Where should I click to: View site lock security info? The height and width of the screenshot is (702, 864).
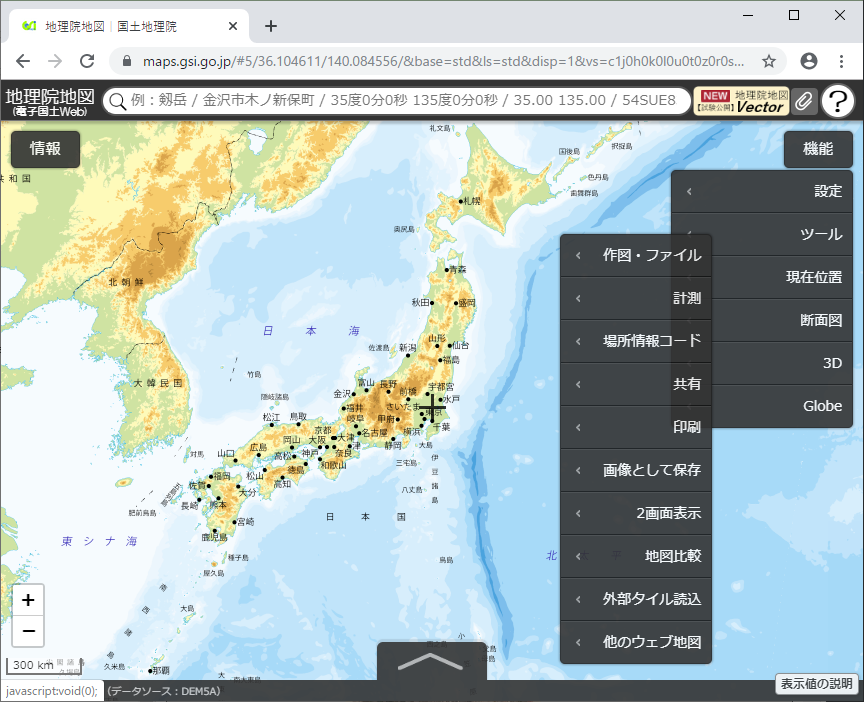click(x=127, y=61)
